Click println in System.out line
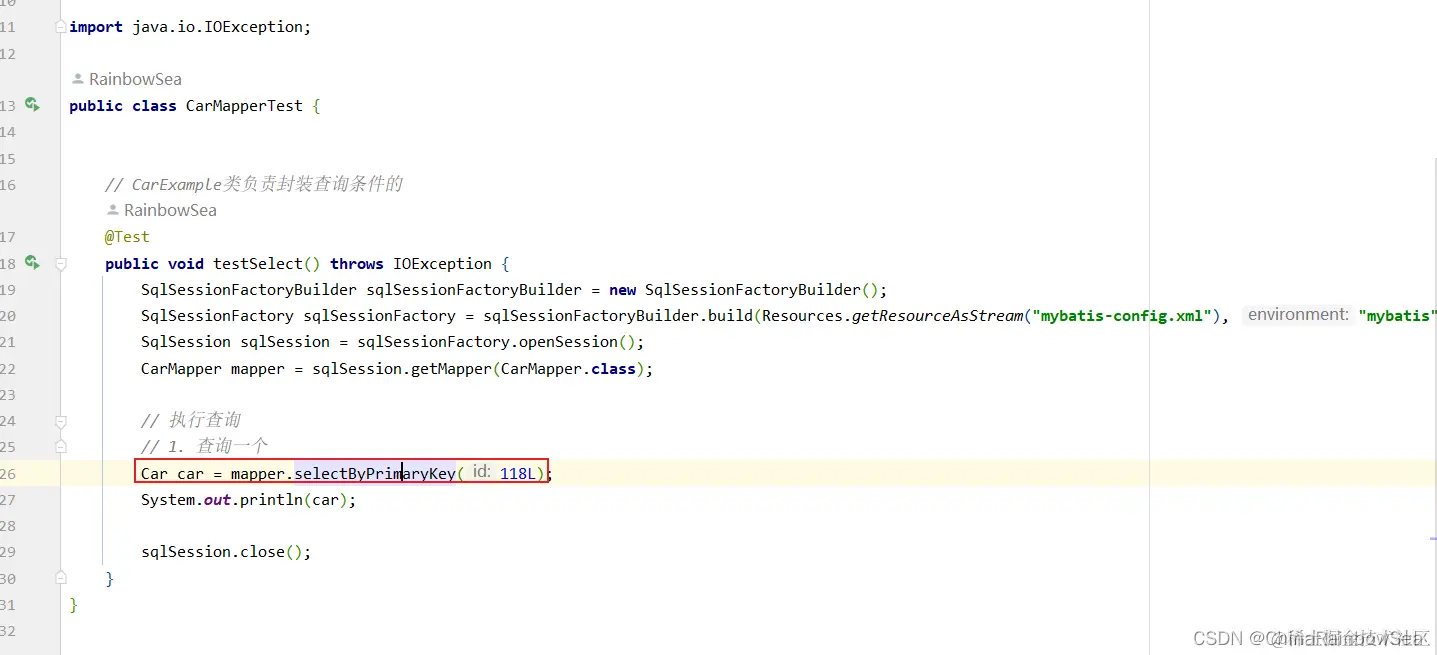This screenshot has width=1437, height=655. 271,500
